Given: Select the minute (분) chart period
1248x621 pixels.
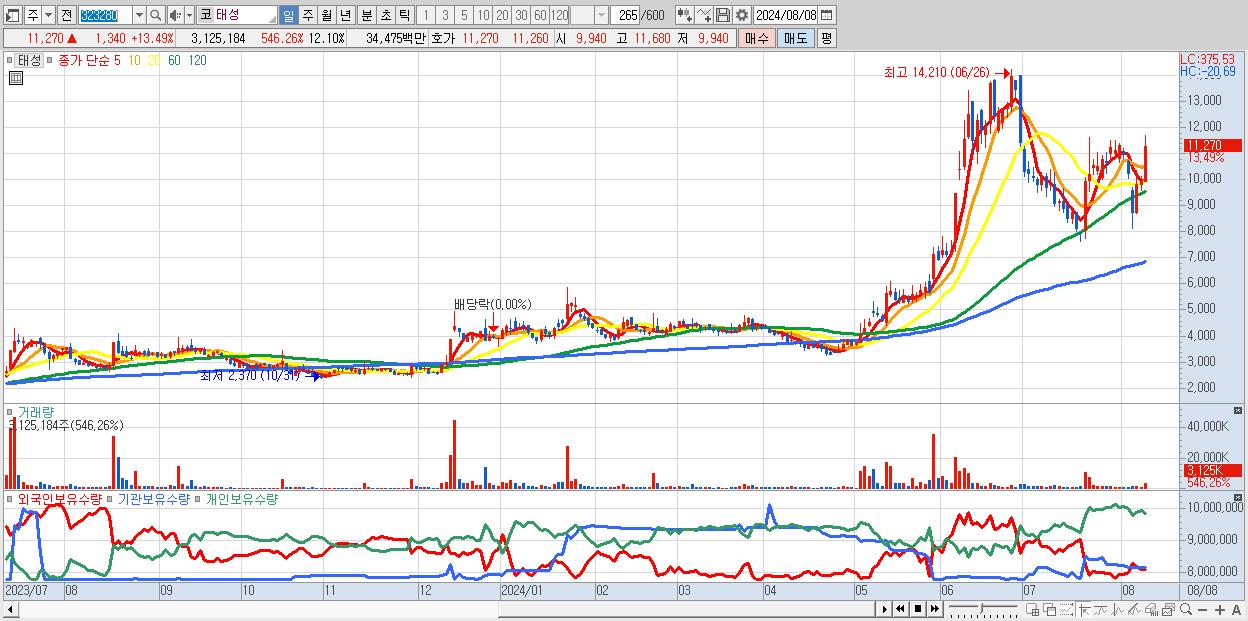Looking at the screenshot, I should tap(366, 15).
